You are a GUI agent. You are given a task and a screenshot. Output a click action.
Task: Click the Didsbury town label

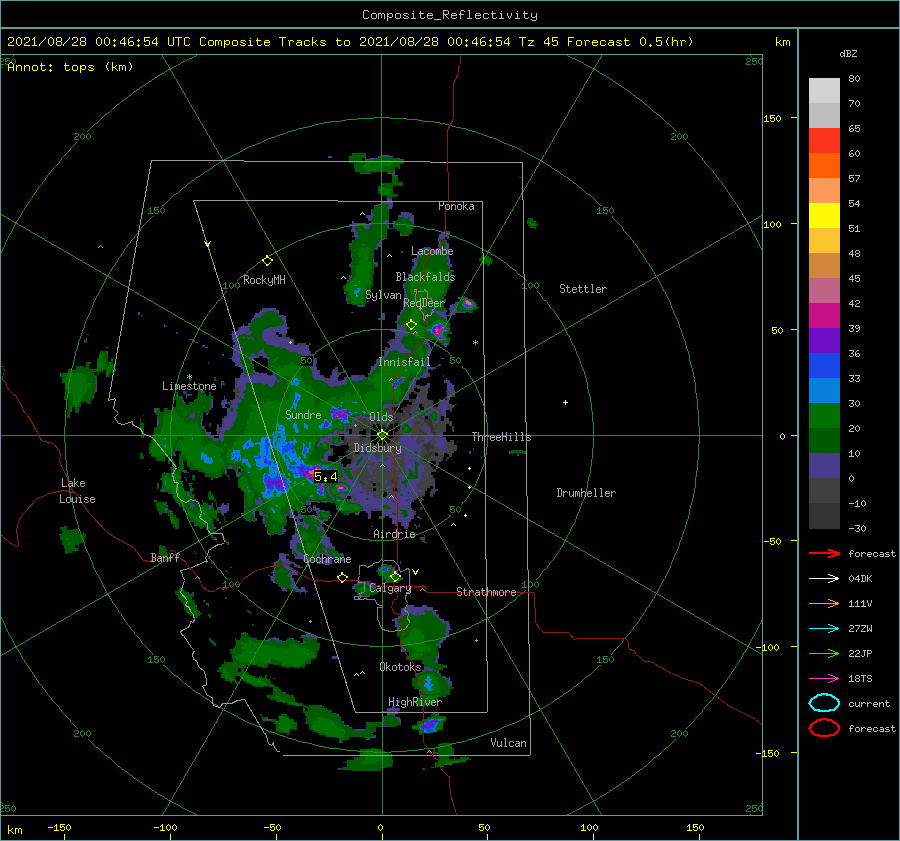tap(377, 448)
